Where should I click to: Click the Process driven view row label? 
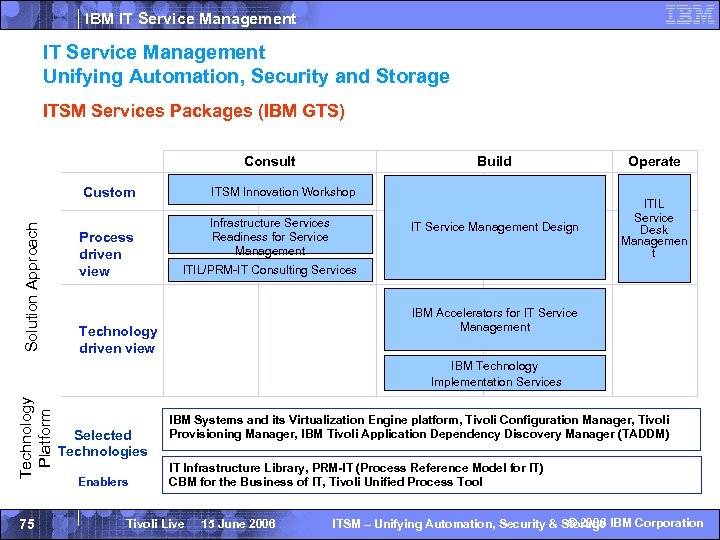(x=106, y=254)
